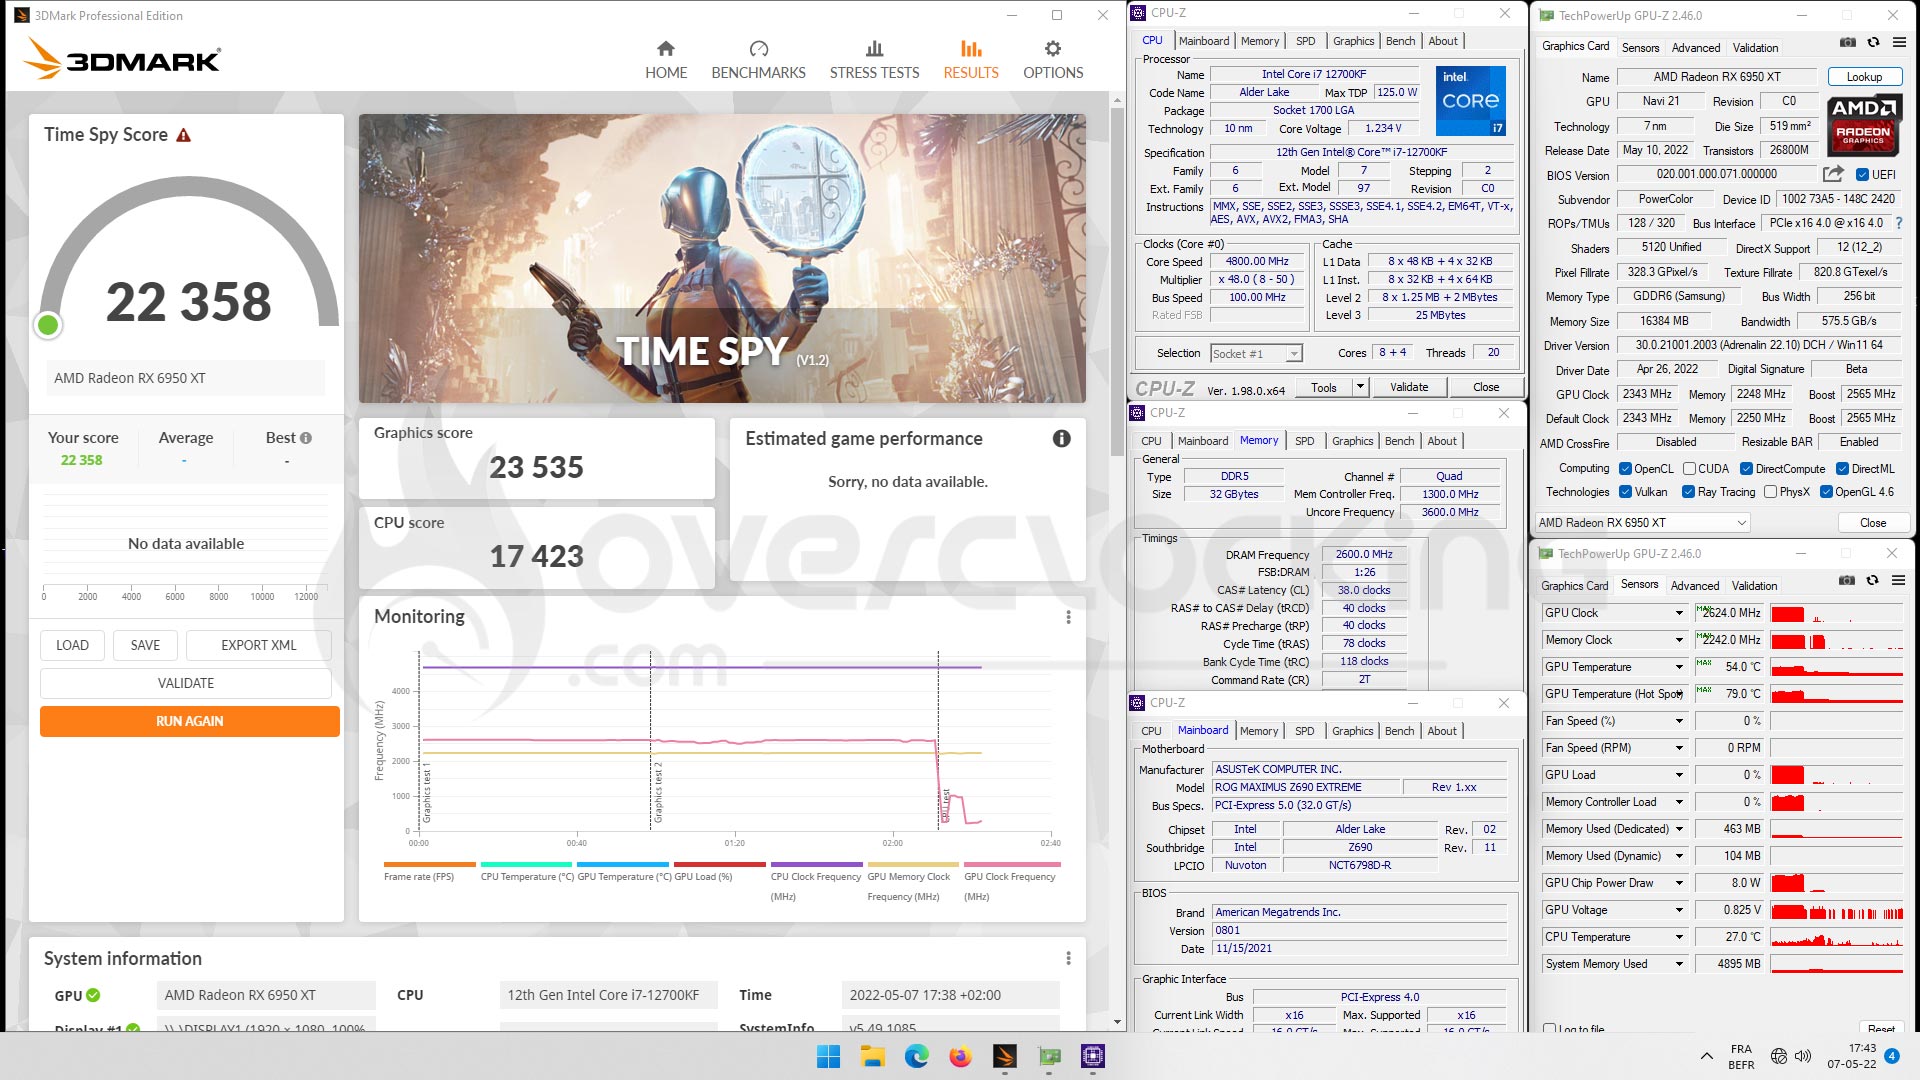Open Microsoft Edge from the taskbar
This screenshot has height=1080, width=1920.
[x=916, y=1056]
